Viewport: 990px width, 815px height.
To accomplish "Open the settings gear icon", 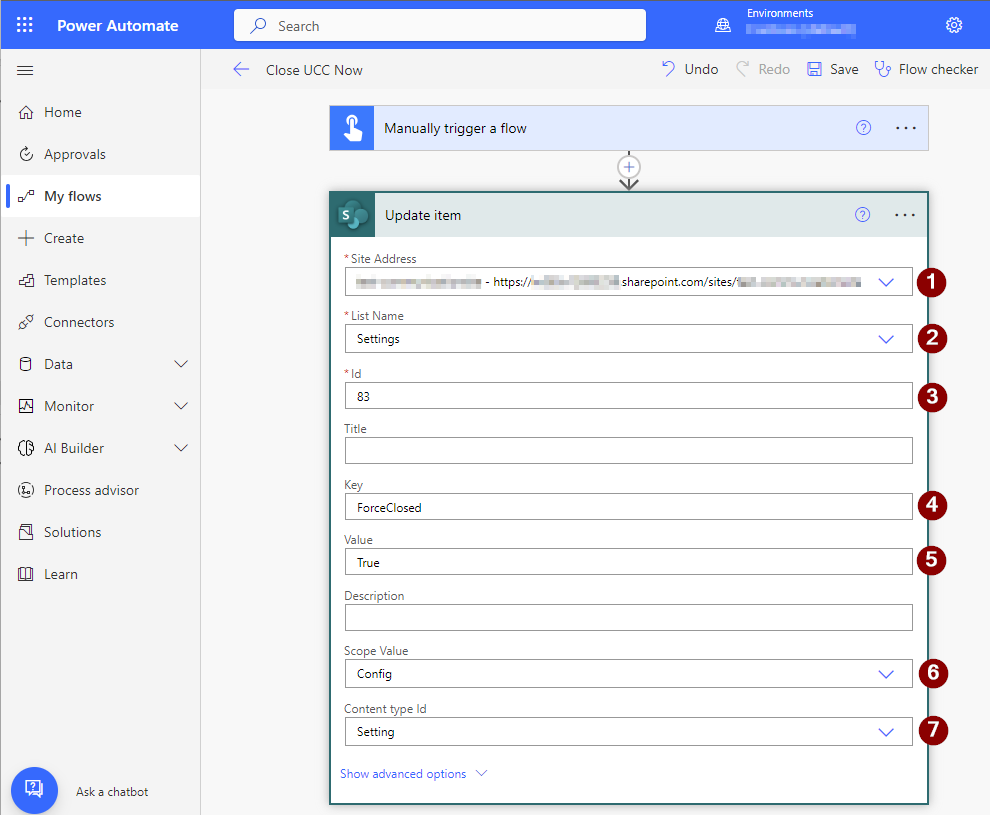I will click(x=953, y=25).
